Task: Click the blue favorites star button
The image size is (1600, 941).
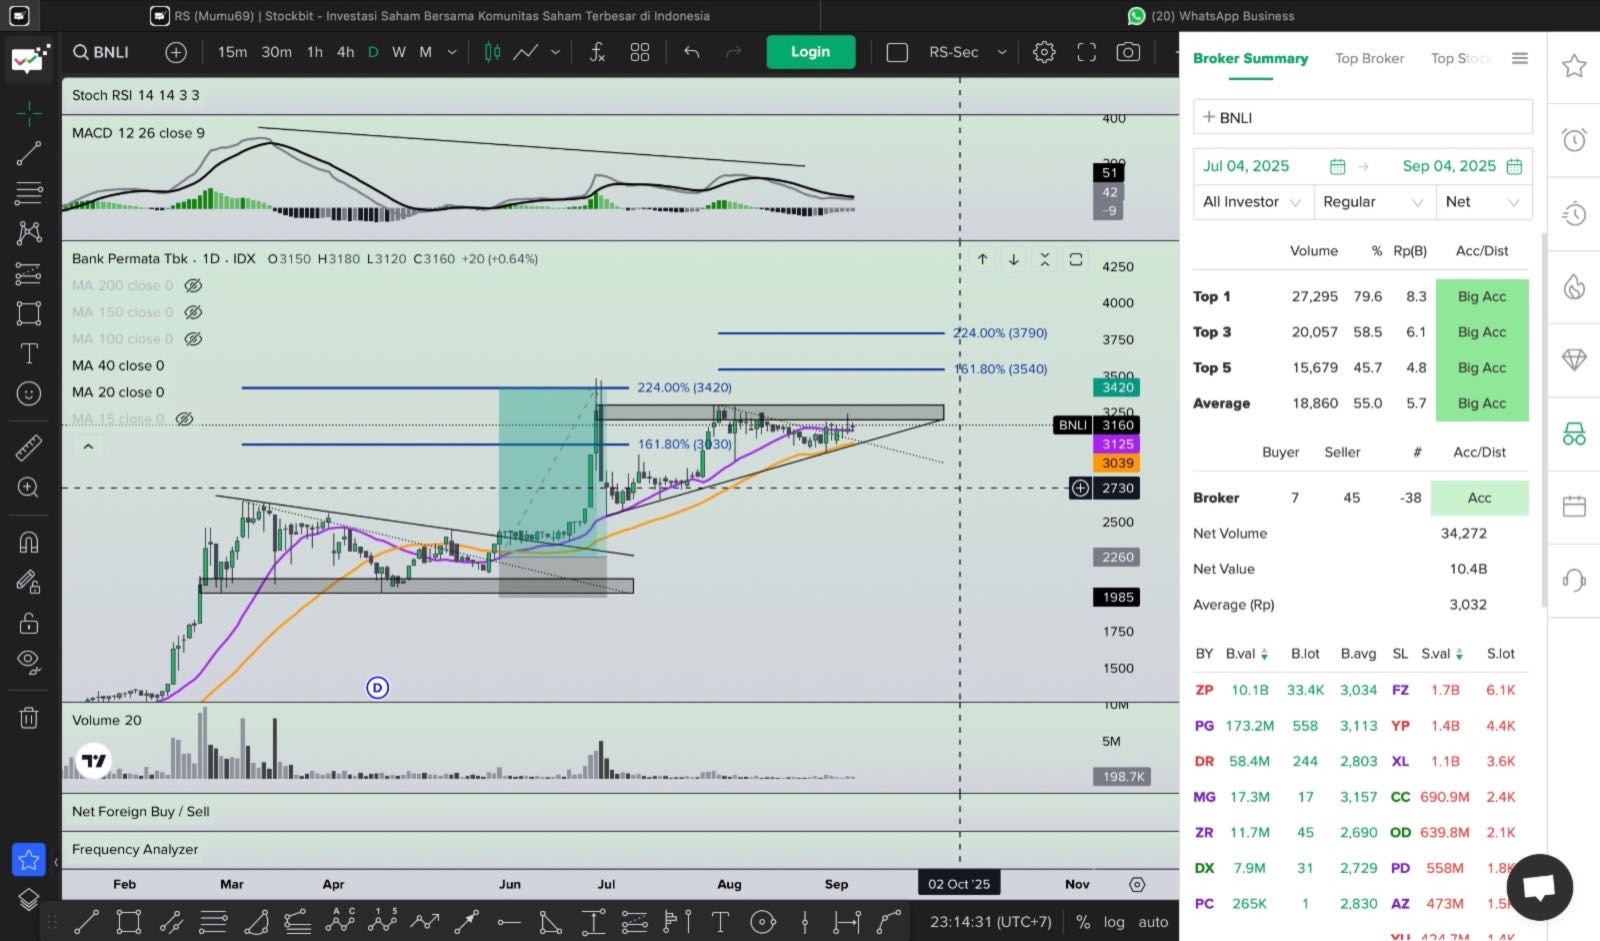Action: pos(29,860)
